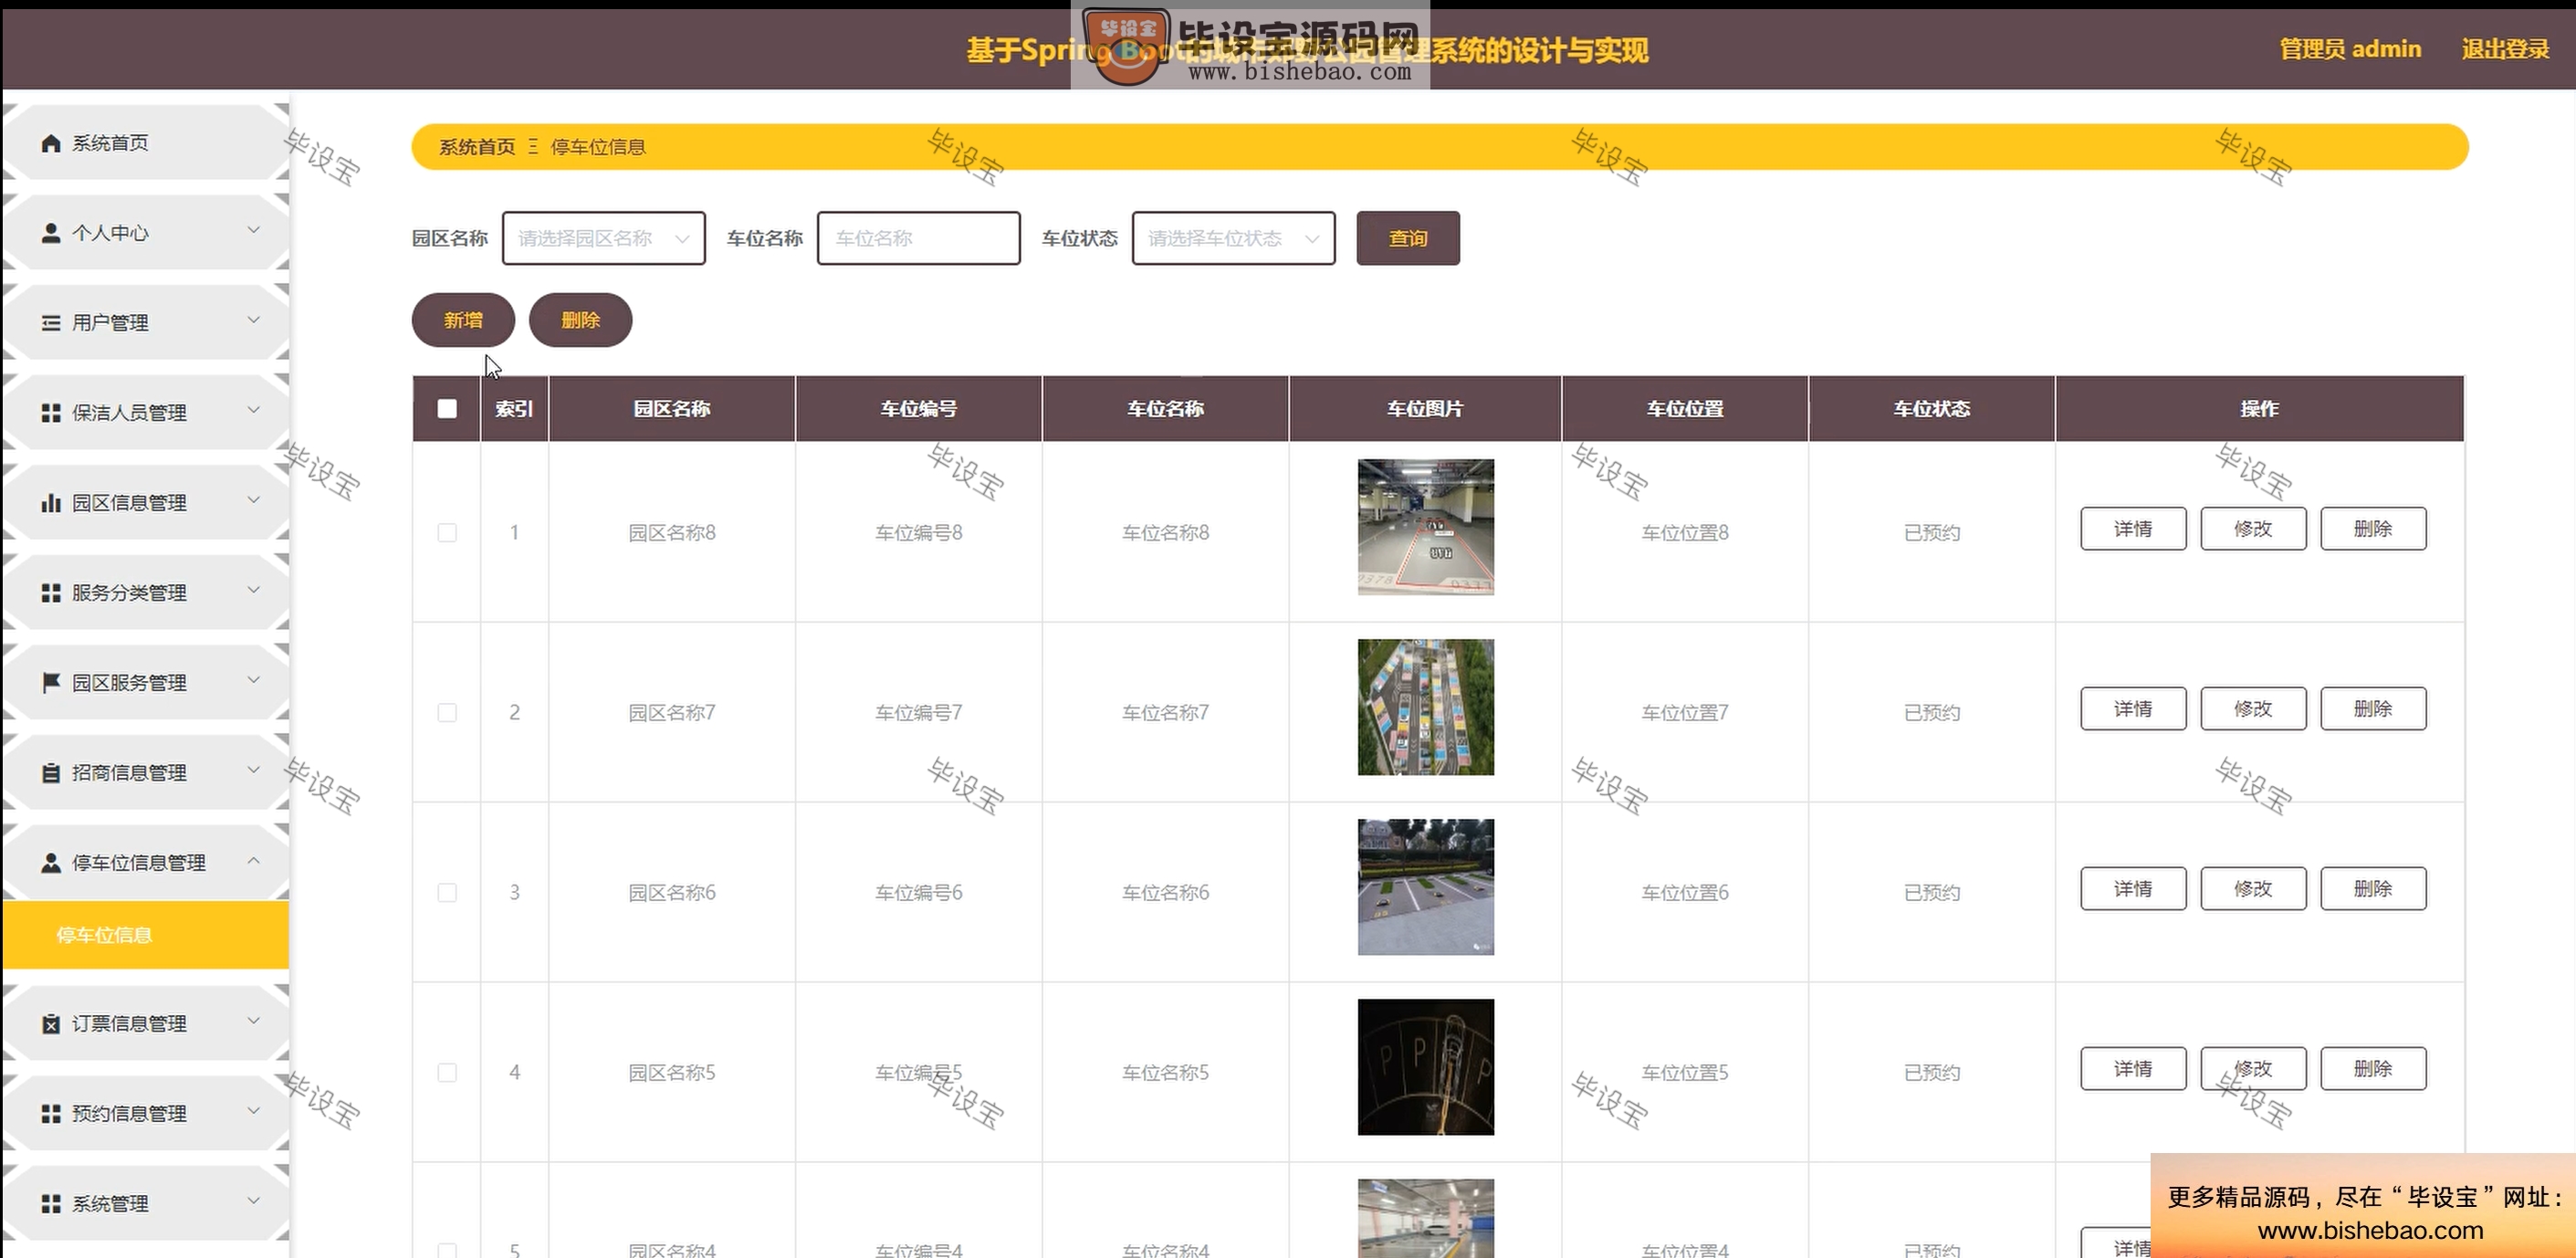2576x1258 pixels.
Task: Click 修改 for row 园区名称6
Action: 2253,889
